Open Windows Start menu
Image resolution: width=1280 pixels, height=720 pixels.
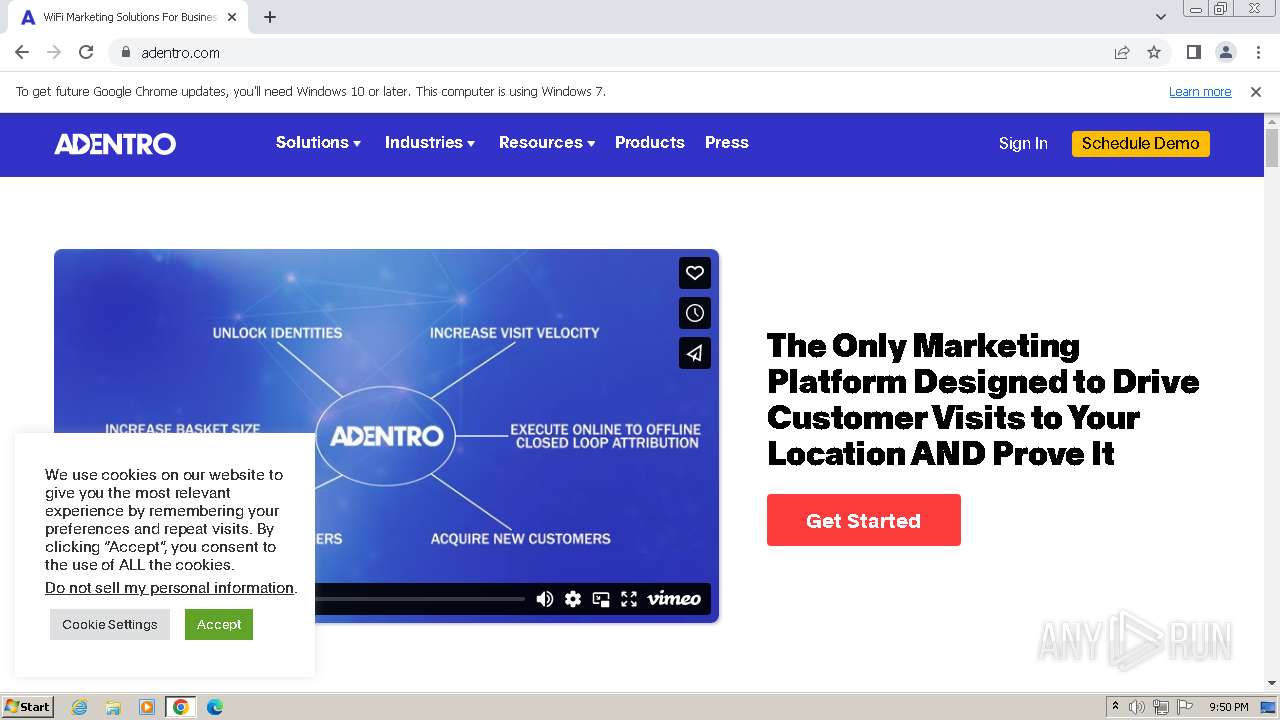point(28,707)
